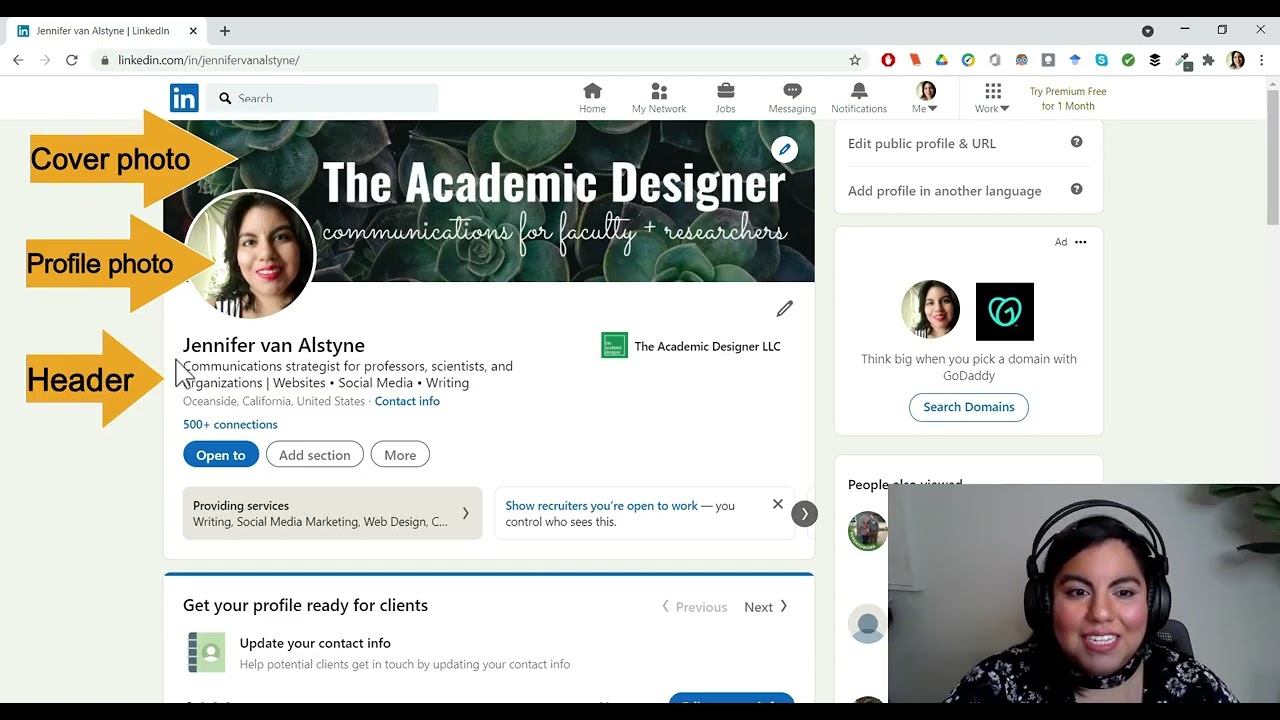Bookmark this page star icon
The height and width of the screenshot is (720, 1280).
point(855,60)
